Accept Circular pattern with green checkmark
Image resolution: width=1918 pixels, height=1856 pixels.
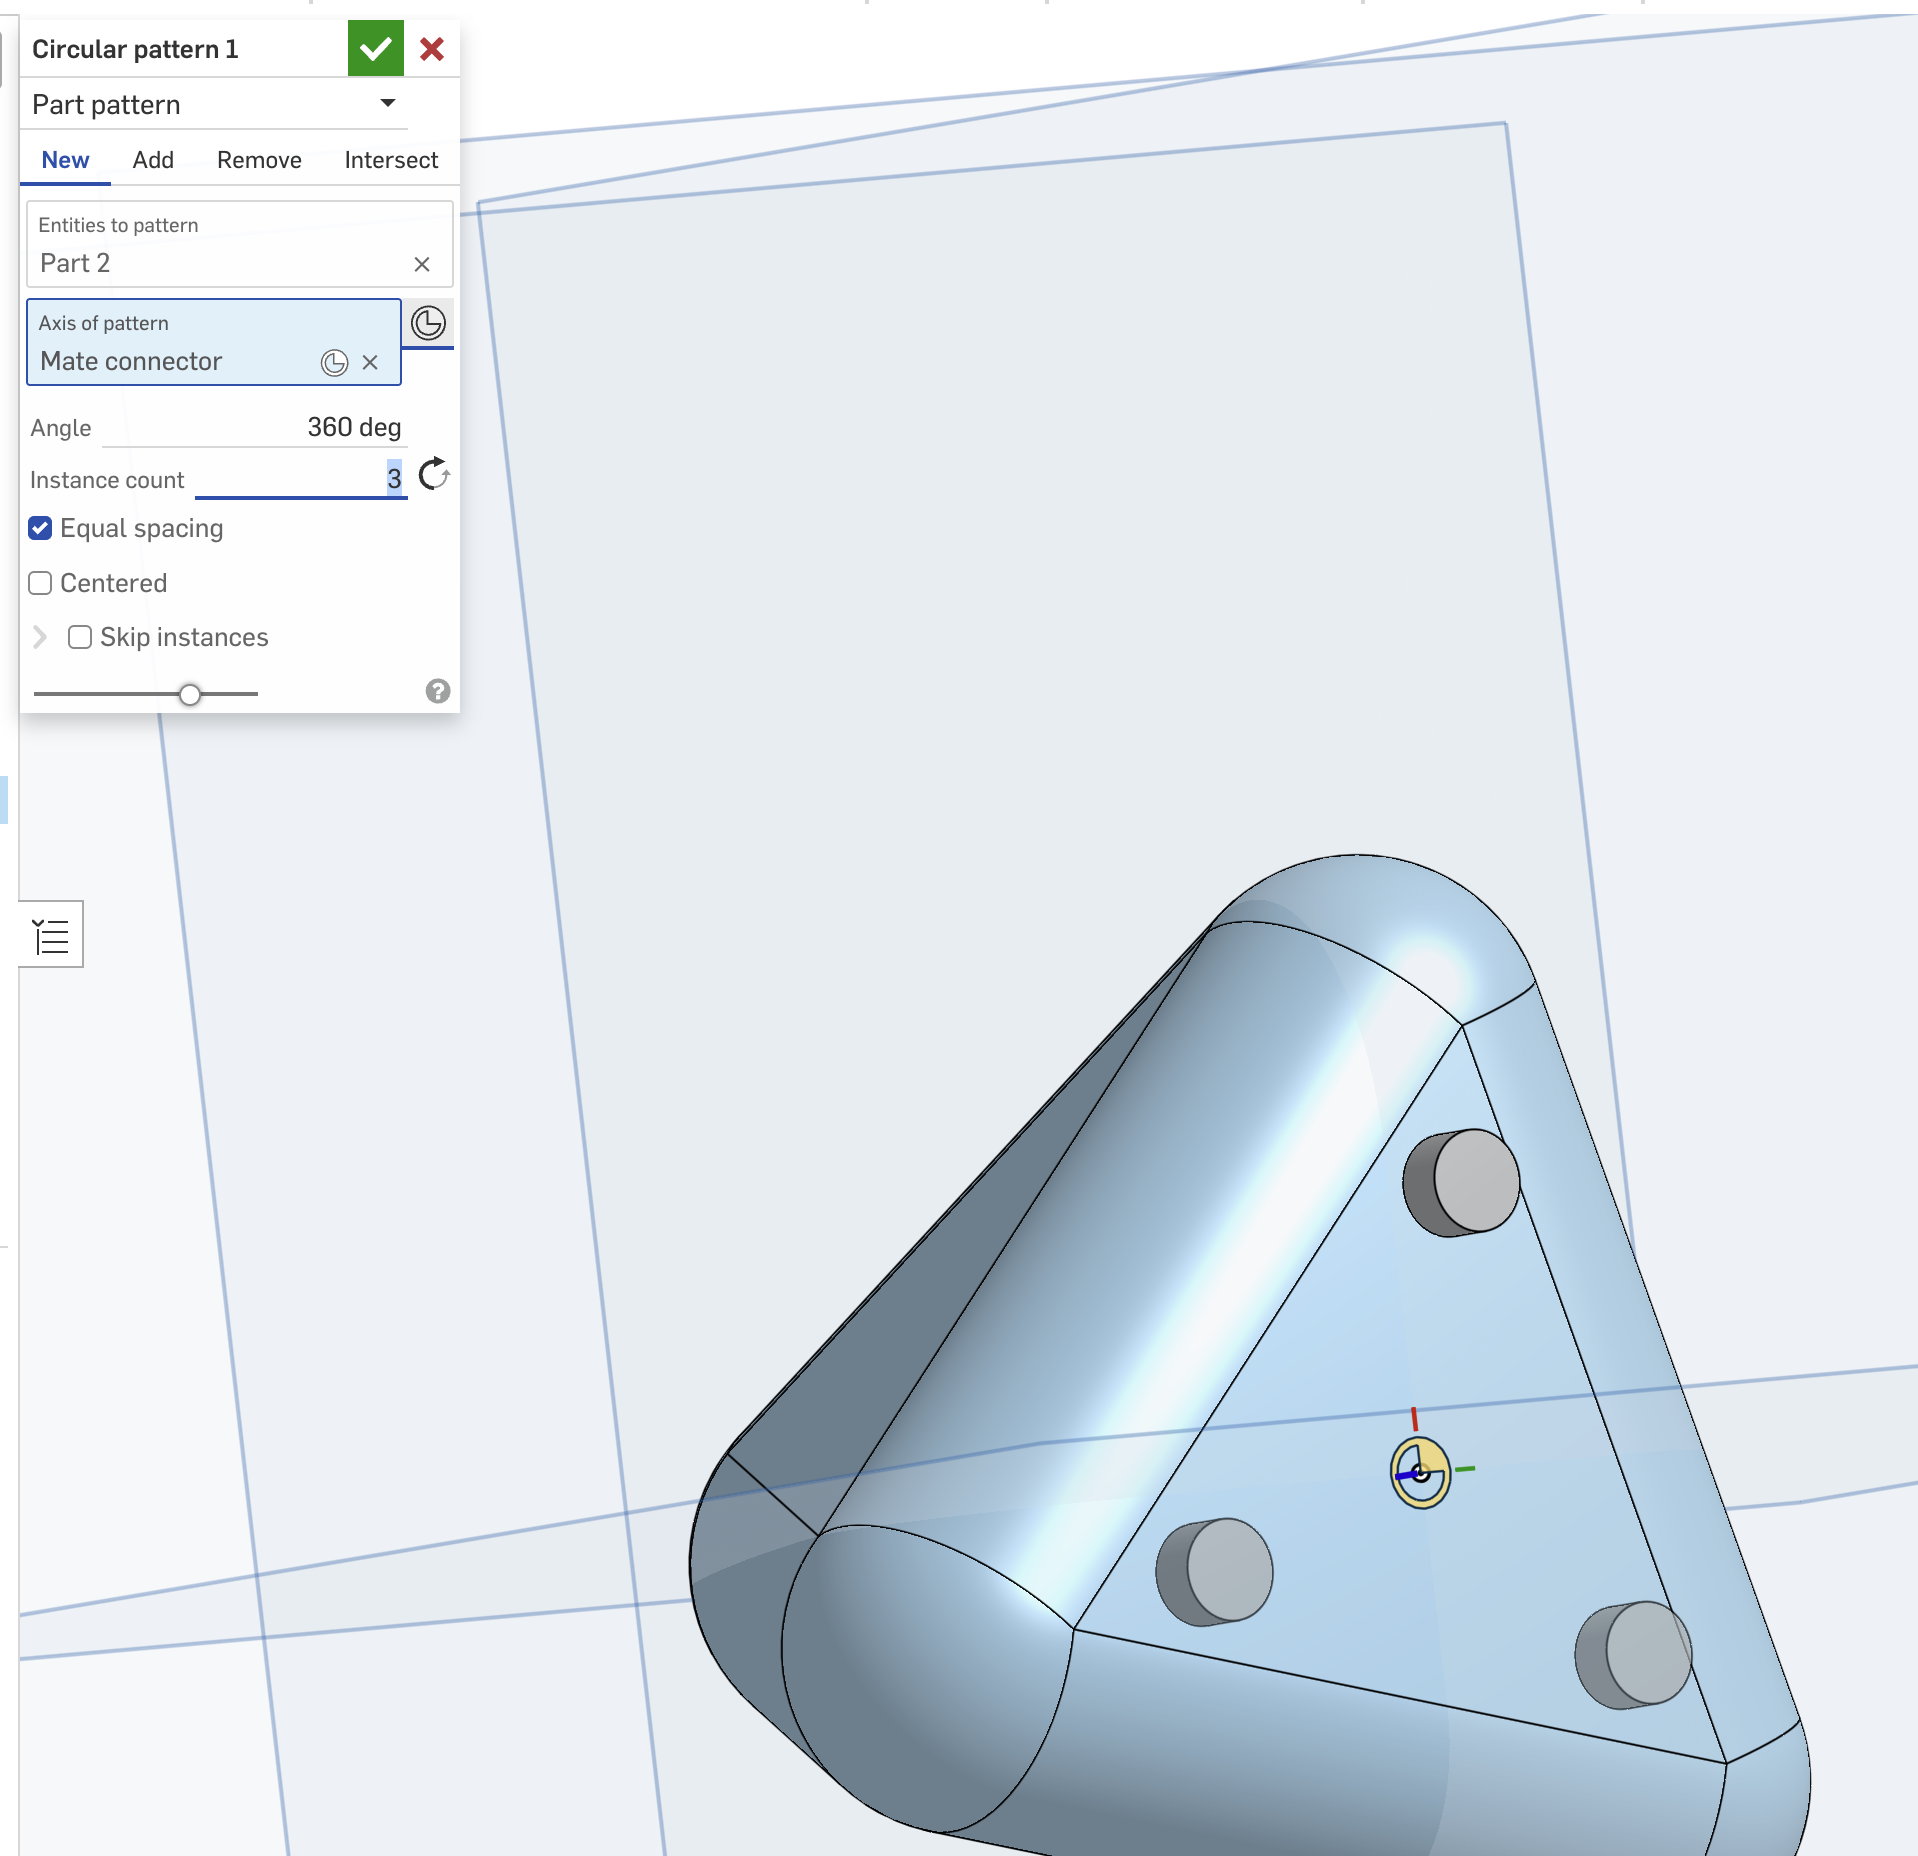pyautogui.click(x=375, y=49)
